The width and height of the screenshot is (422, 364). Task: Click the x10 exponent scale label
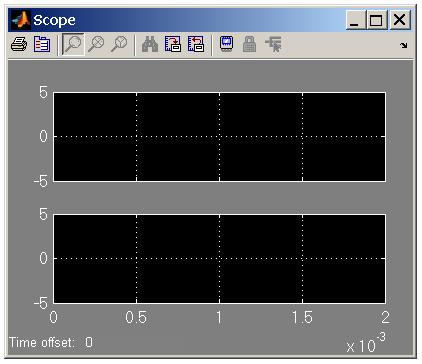(366, 343)
